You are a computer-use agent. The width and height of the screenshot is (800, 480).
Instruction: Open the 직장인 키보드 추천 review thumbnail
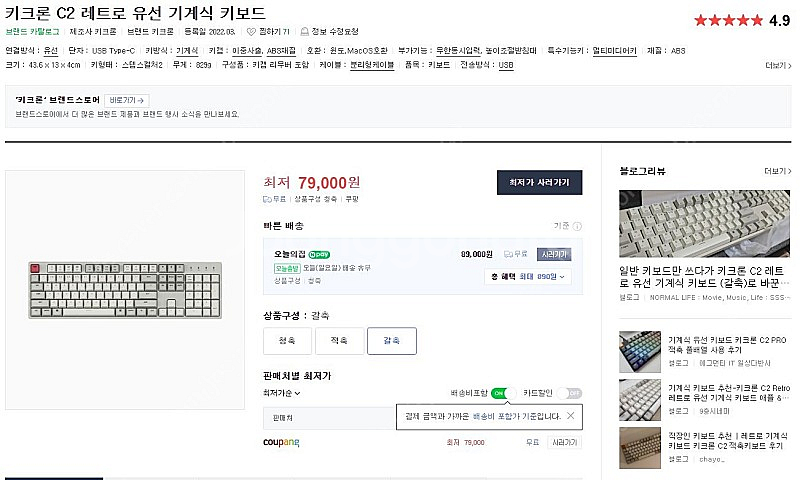coord(640,448)
